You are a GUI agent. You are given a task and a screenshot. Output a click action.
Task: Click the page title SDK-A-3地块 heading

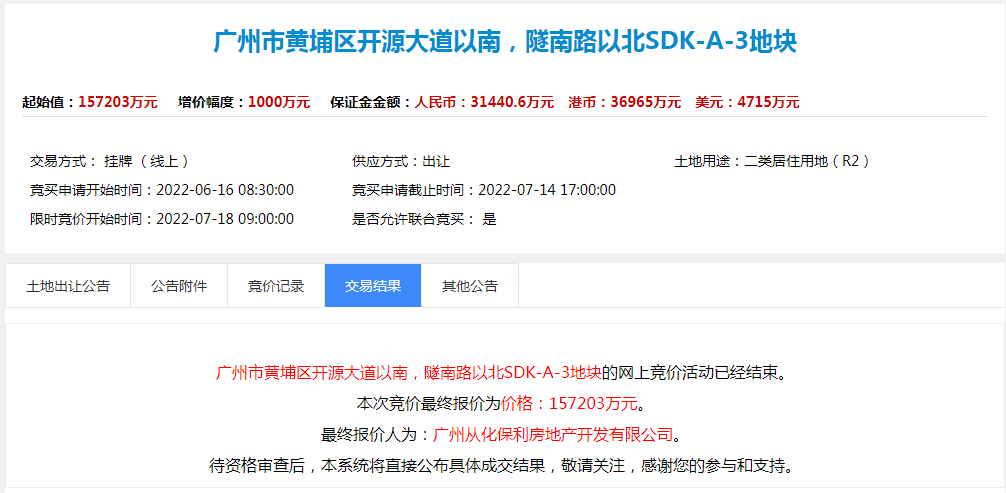[x=505, y=42]
